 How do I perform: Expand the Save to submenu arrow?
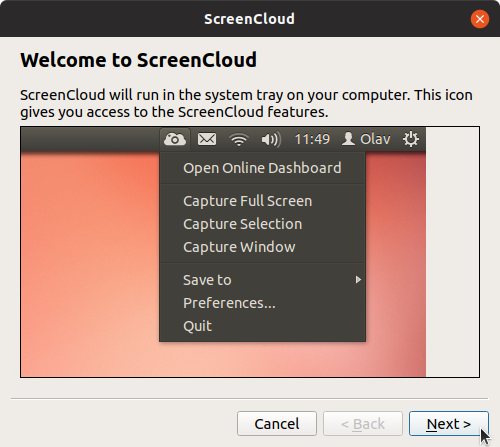358,280
